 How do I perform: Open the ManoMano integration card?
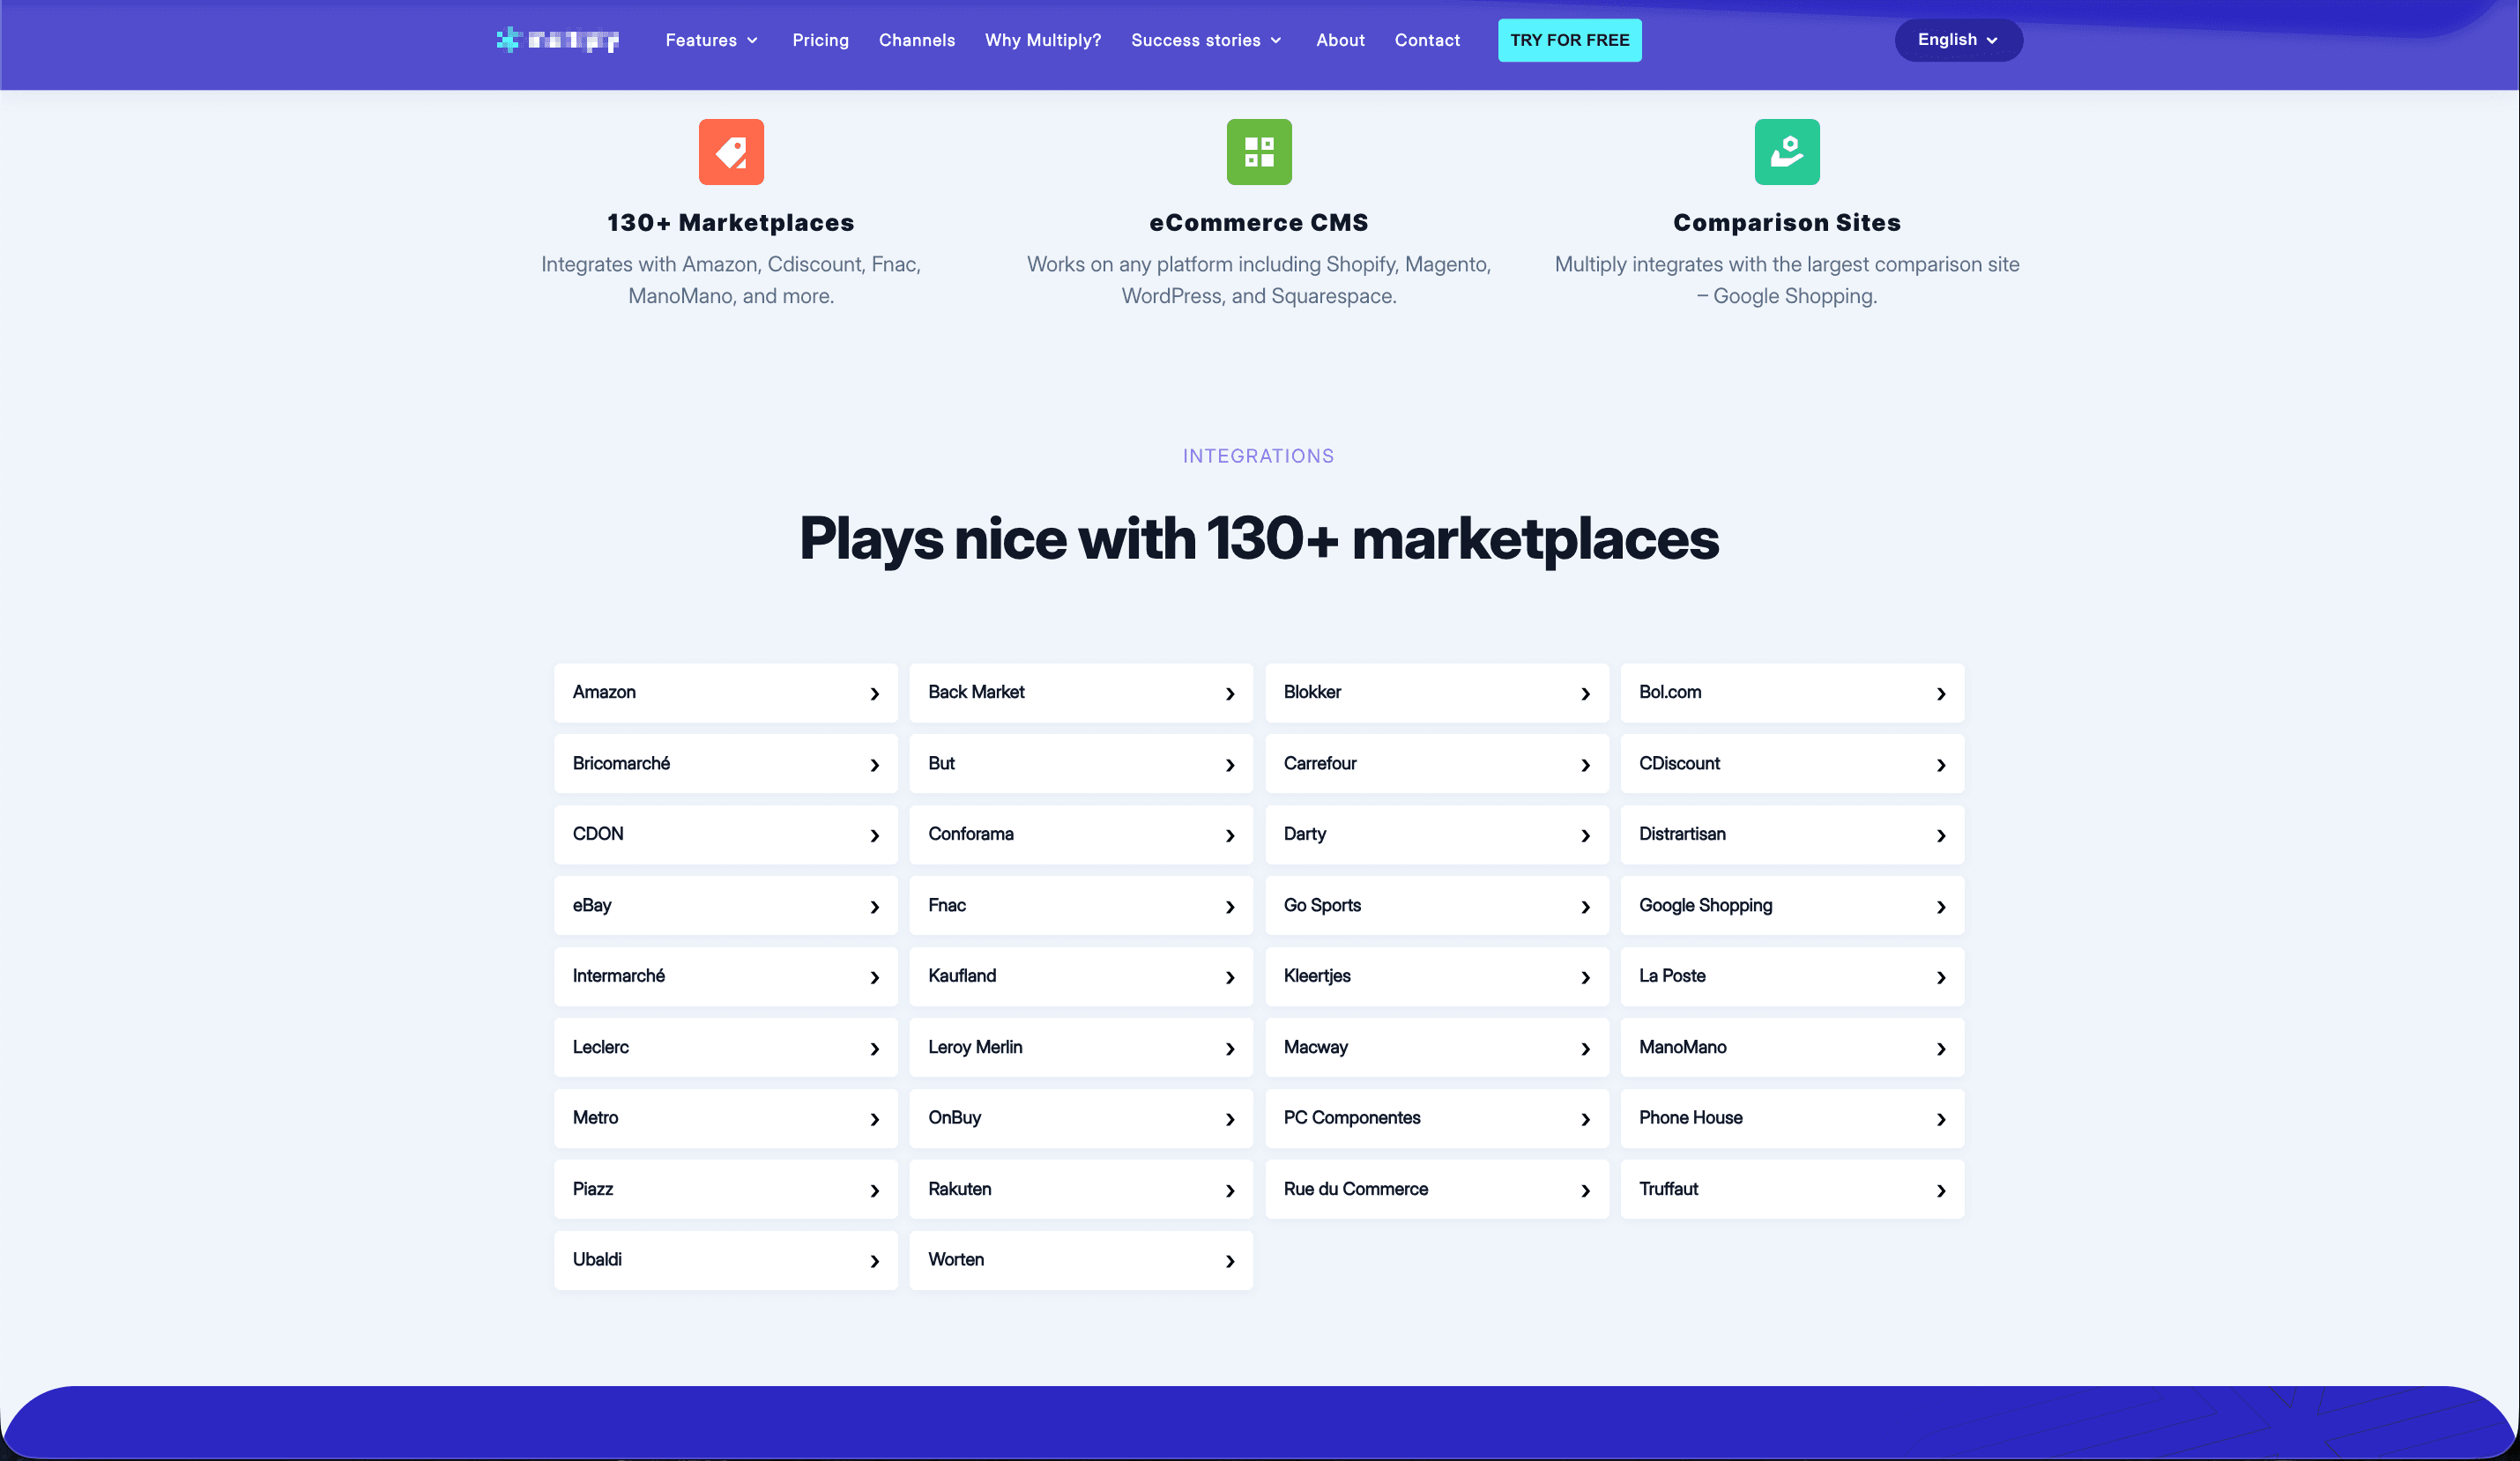pos(1791,1047)
